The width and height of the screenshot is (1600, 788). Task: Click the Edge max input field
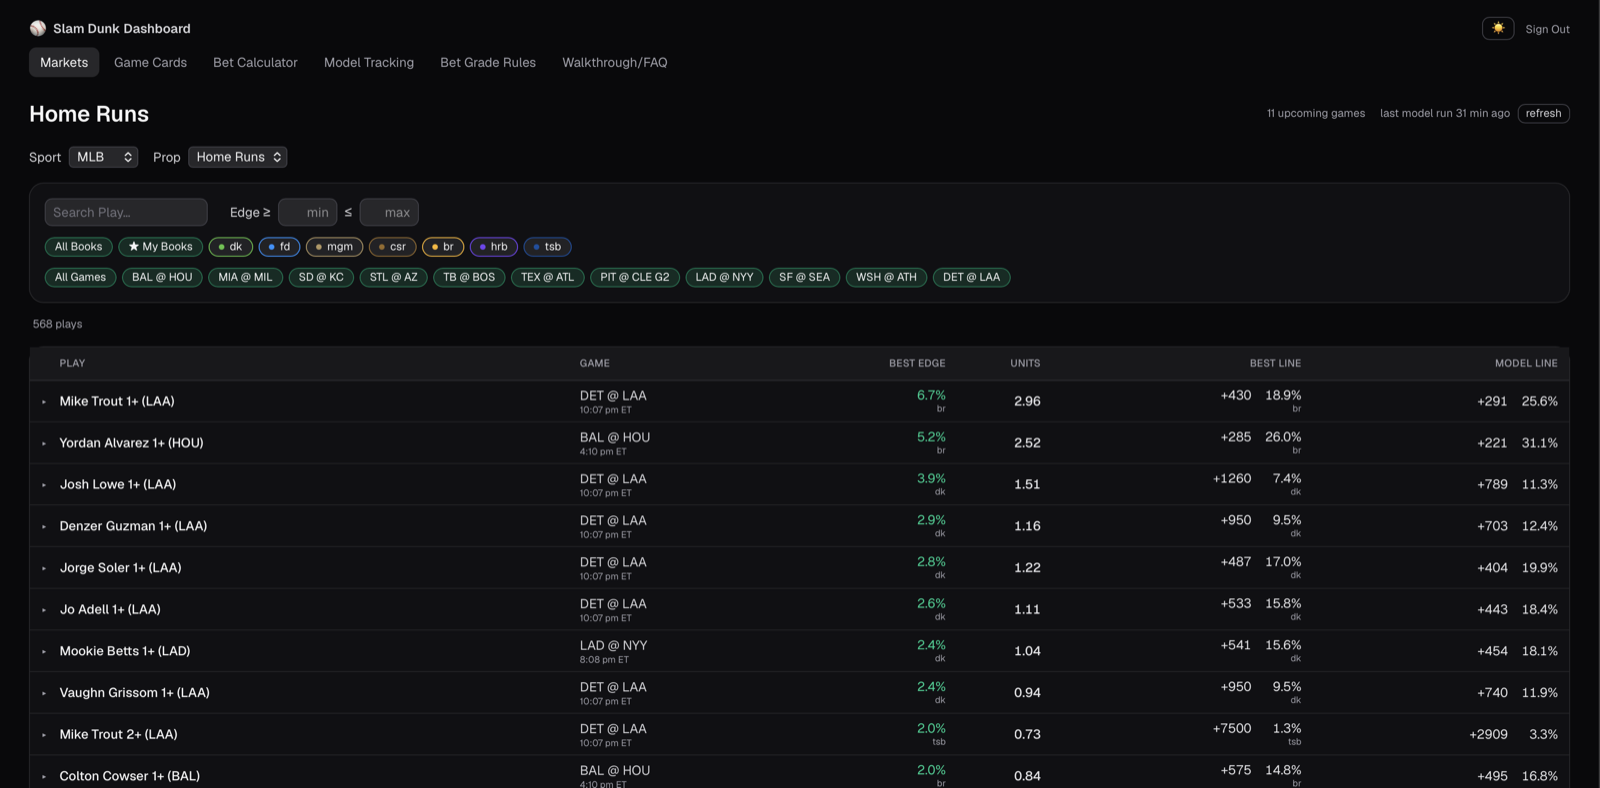(389, 212)
